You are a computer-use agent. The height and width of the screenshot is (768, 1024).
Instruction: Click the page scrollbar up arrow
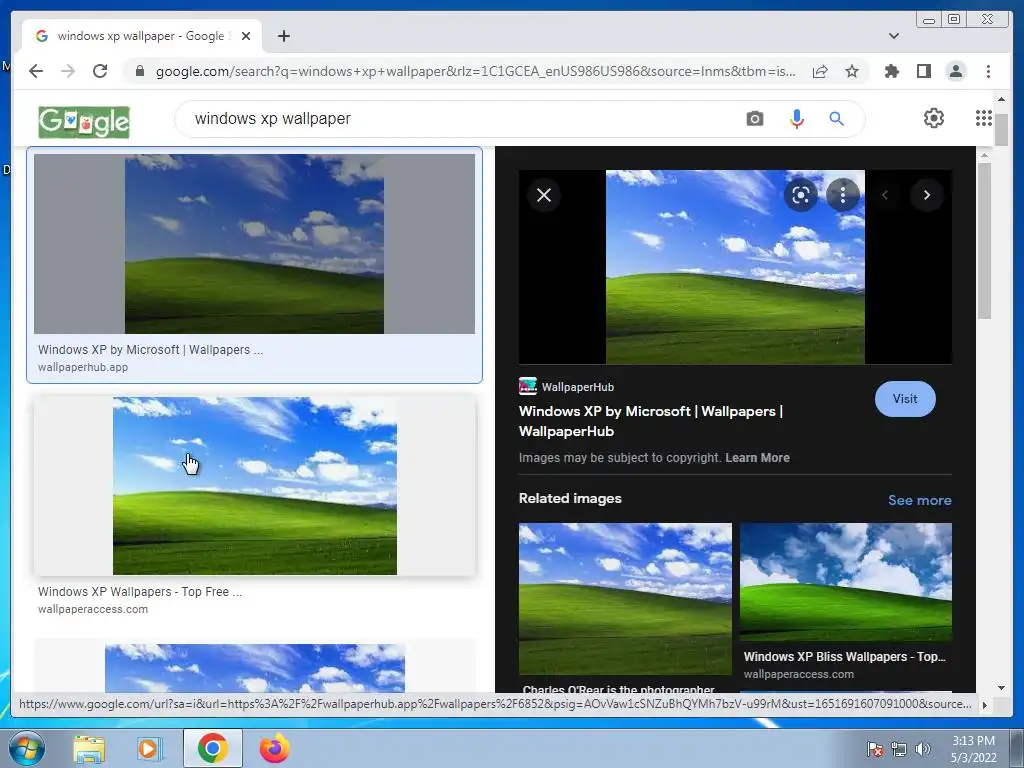click(1001, 100)
